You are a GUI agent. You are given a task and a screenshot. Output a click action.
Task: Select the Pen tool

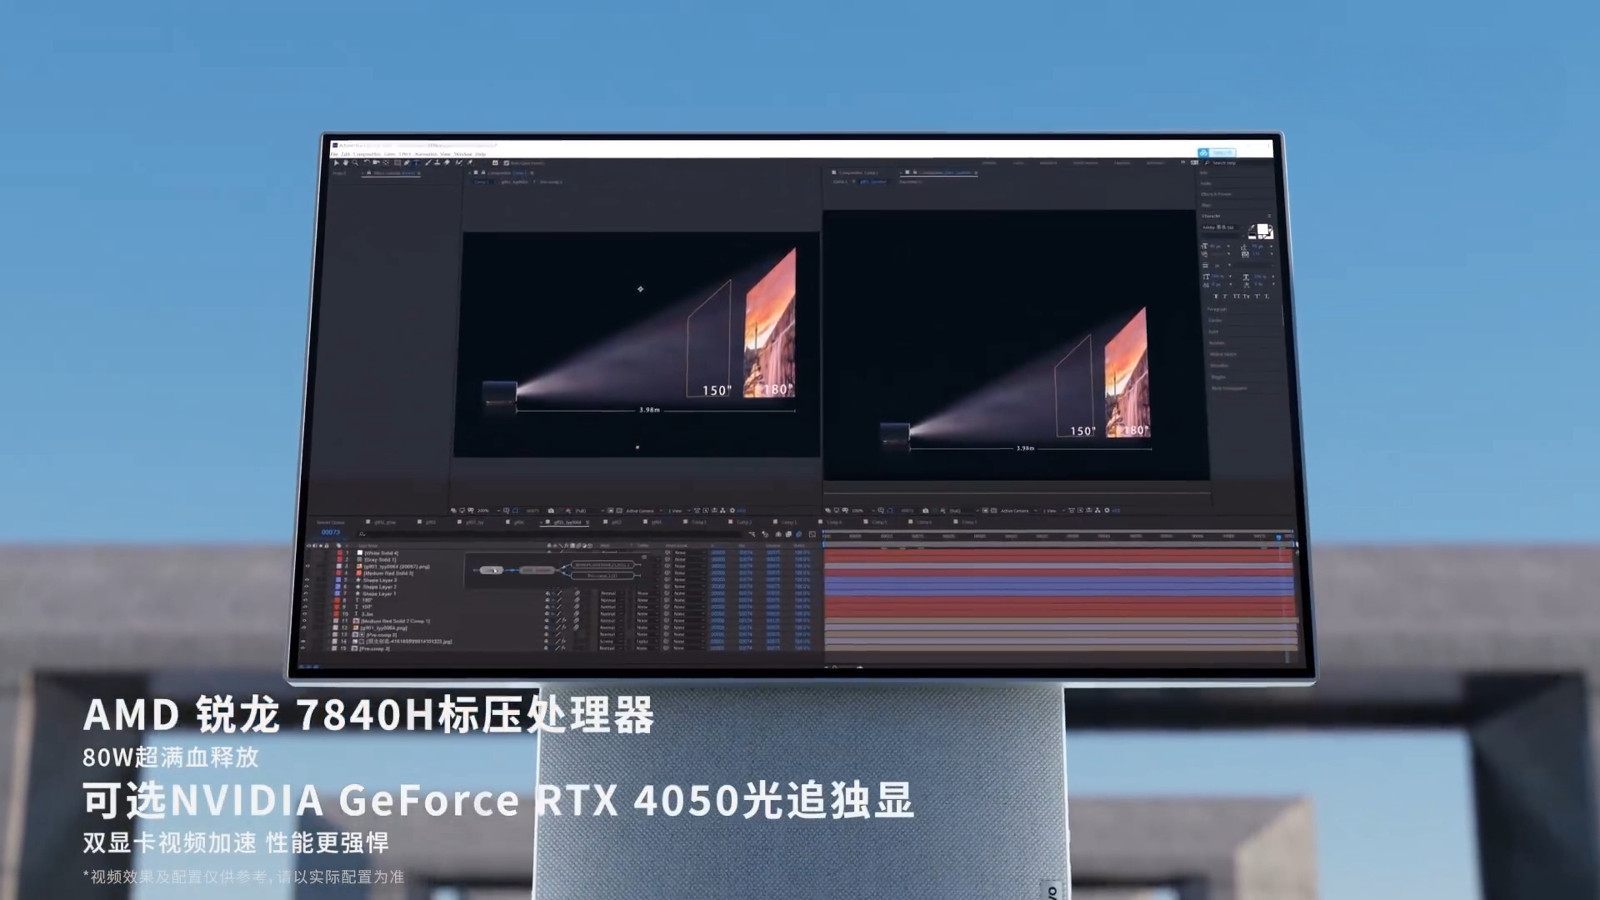406,163
